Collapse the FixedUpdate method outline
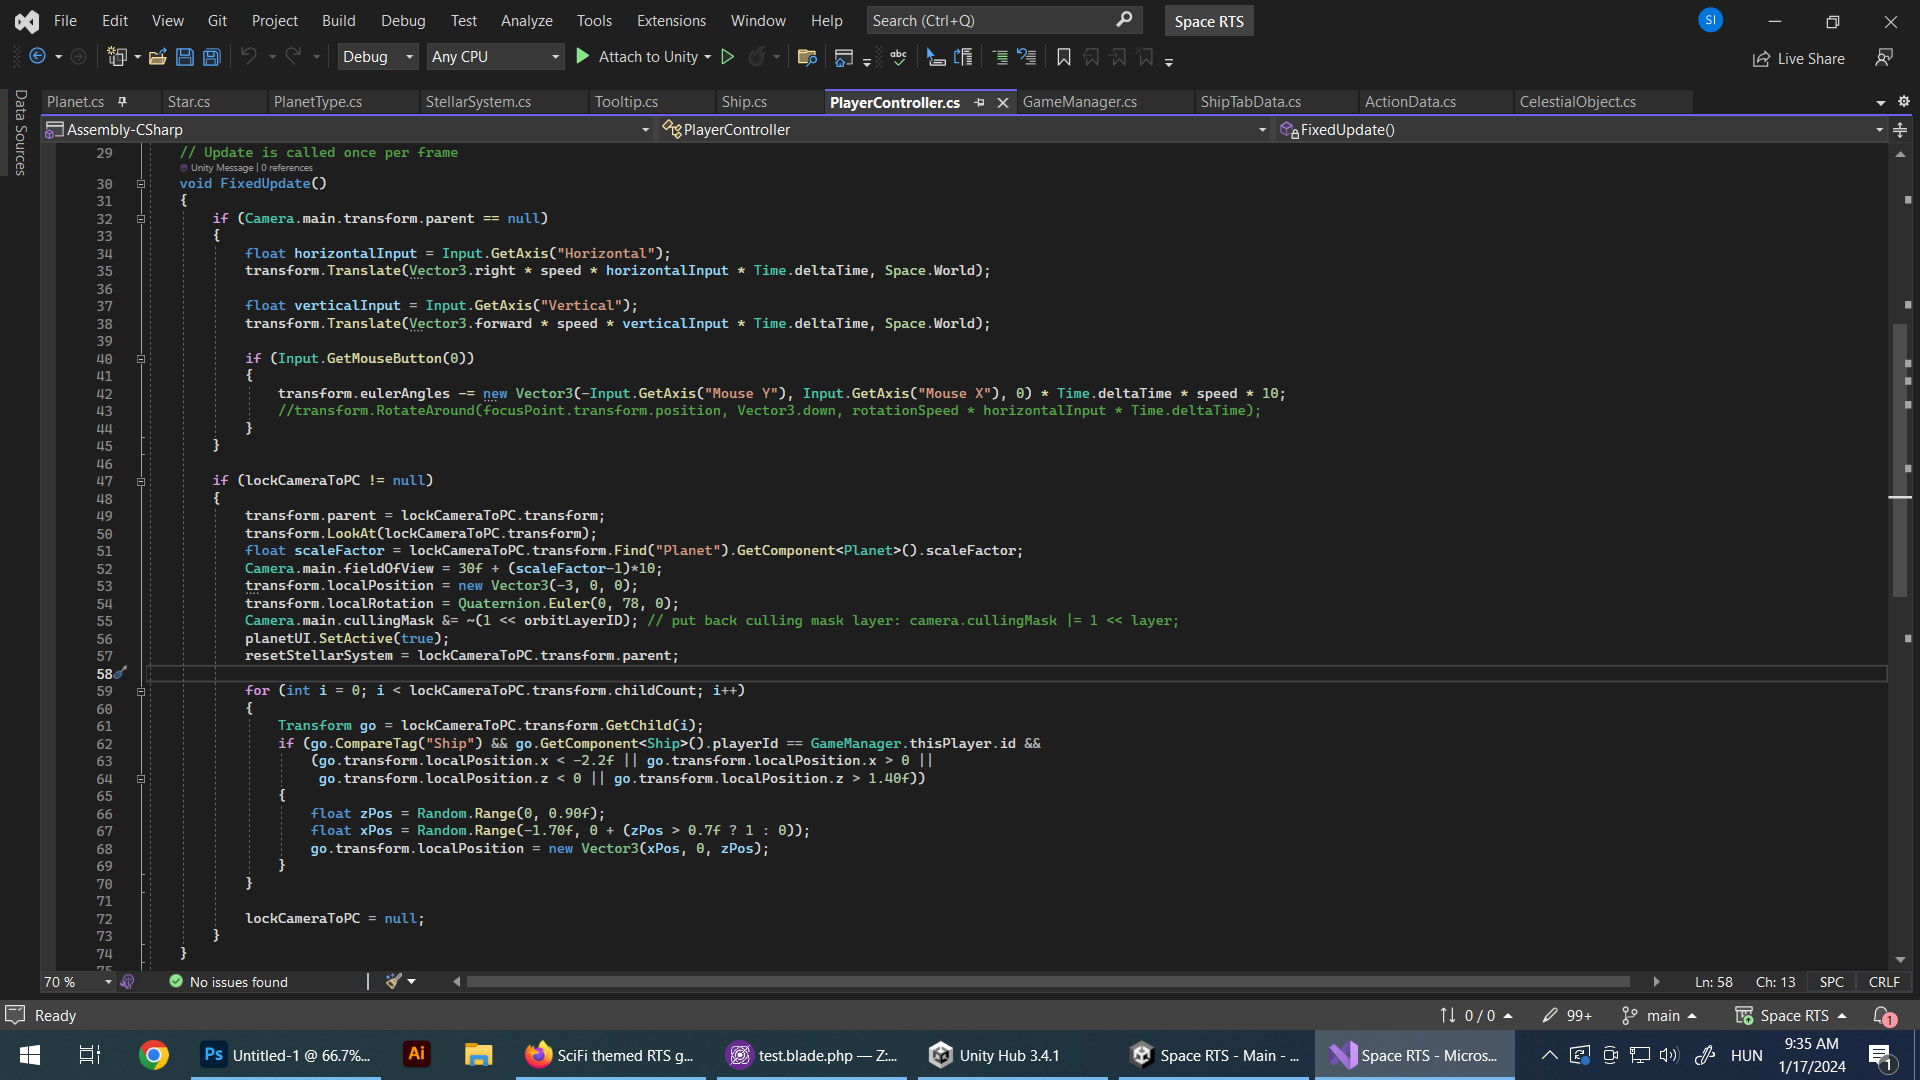1920x1080 pixels. click(x=141, y=184)
